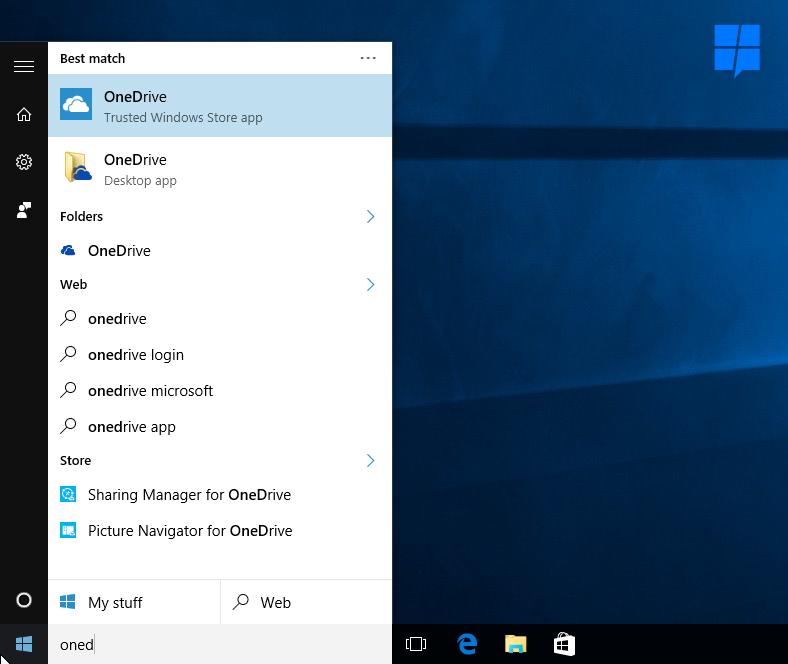Click the "Best match" heading text
Screen dimensions: 788x664
92,59
